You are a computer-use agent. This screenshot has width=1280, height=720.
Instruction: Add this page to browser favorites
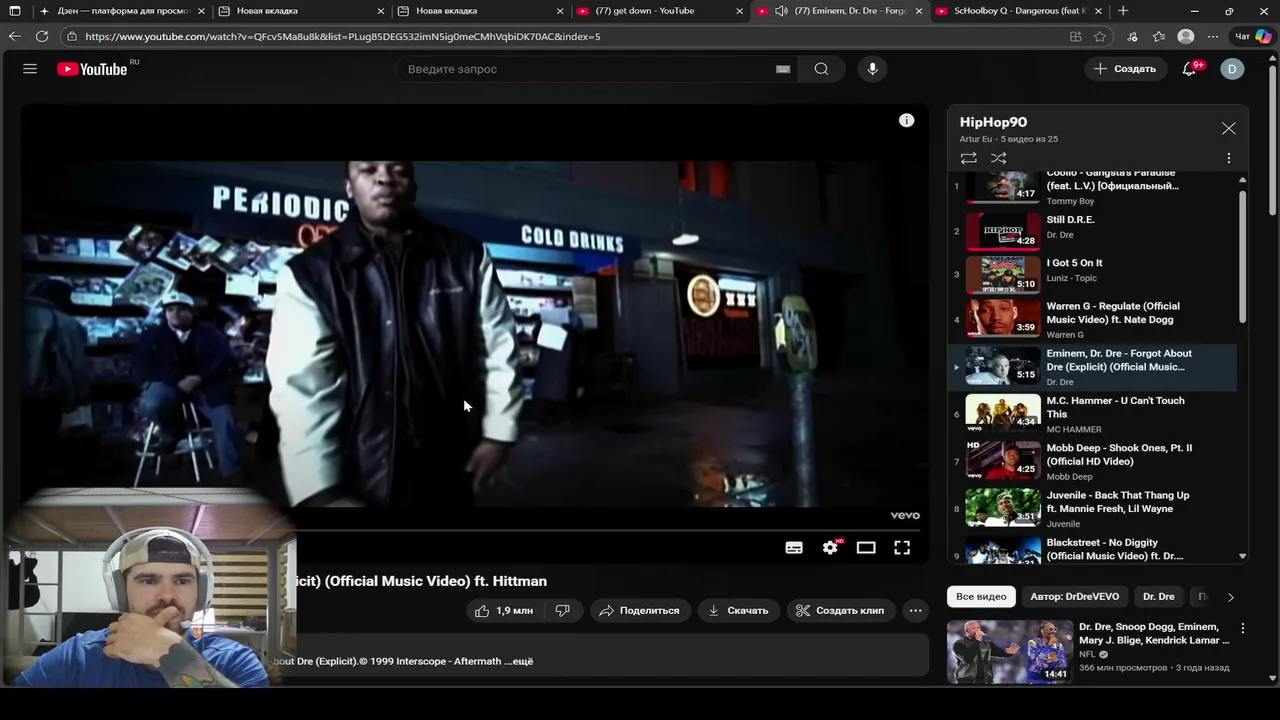click(x=1100, y=36)
